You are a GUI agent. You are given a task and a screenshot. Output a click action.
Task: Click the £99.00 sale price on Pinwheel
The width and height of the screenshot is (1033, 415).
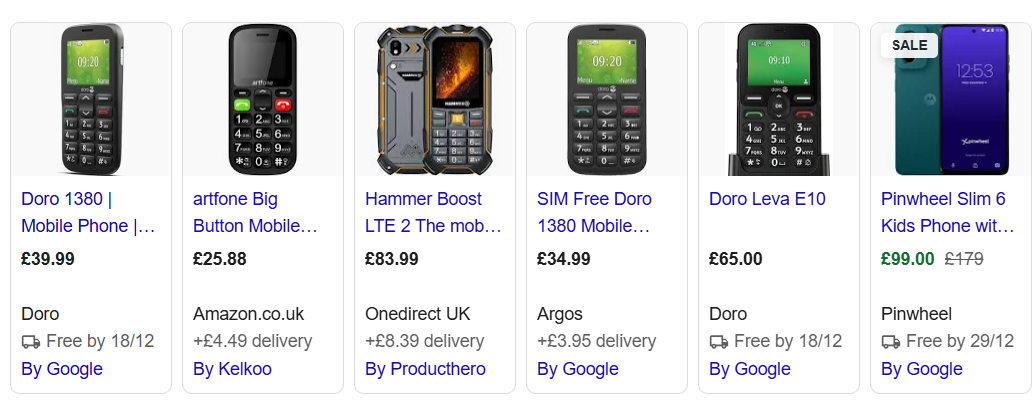[907, 259]
